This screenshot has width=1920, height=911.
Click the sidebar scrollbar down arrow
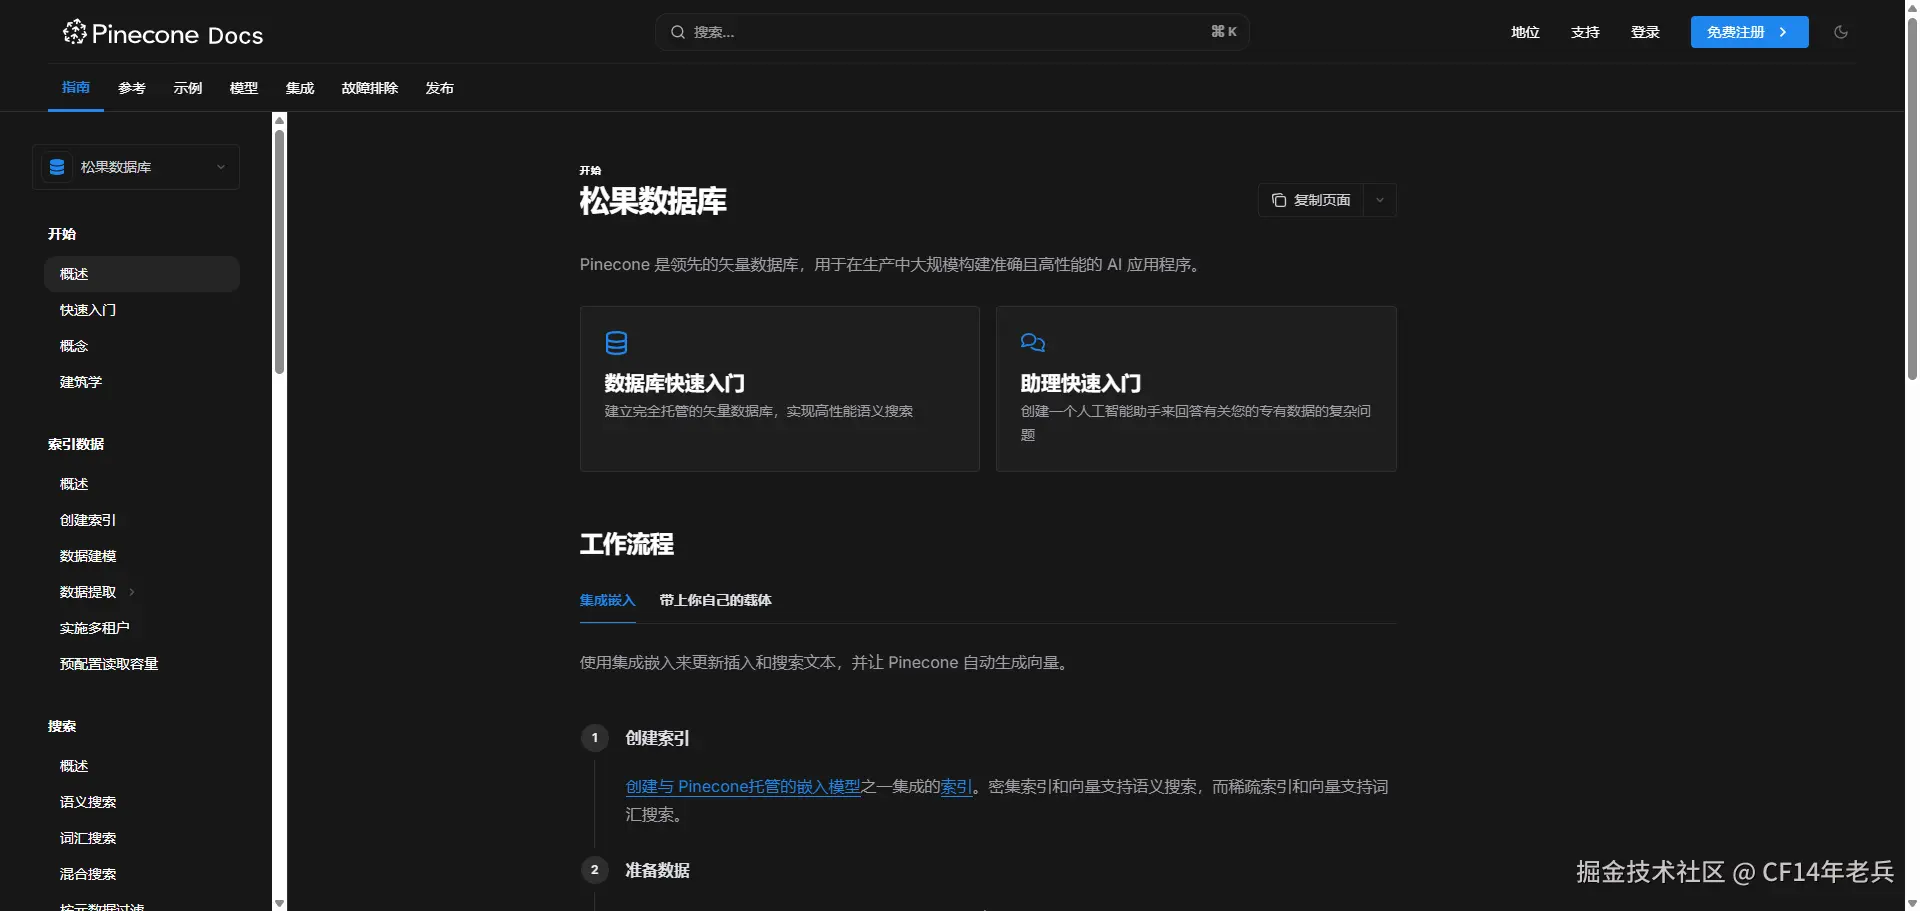(280, 903)
